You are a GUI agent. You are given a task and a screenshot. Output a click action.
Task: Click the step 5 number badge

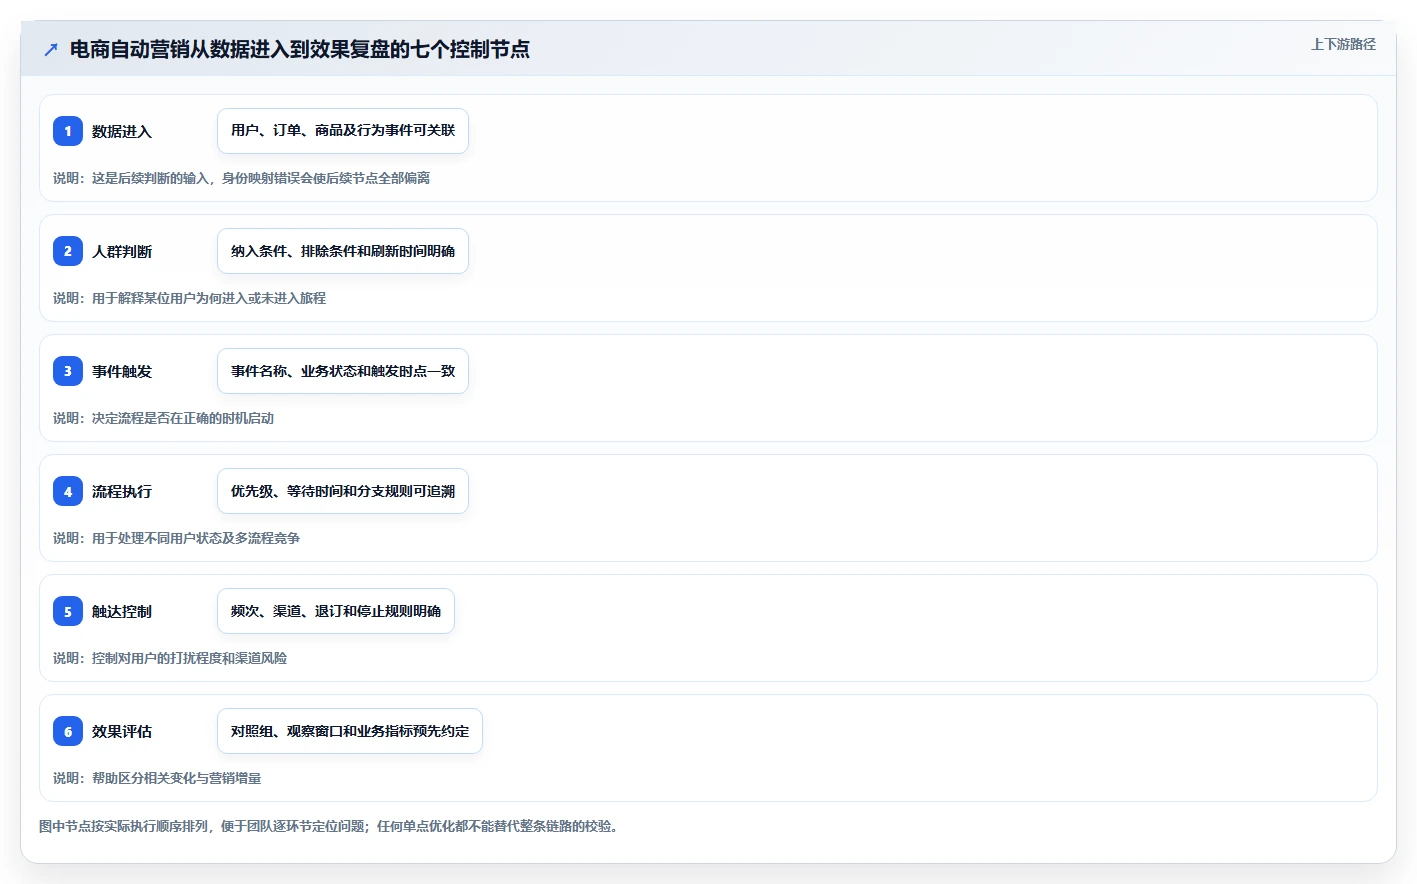pos(68,611)
